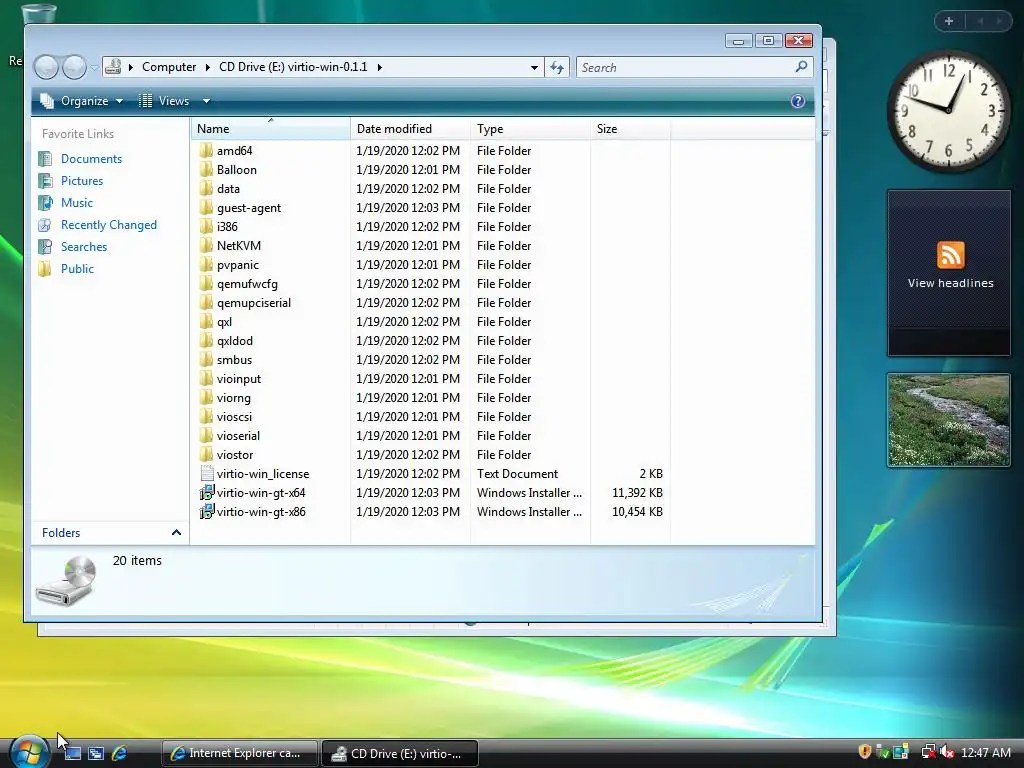Select the NetKVM folder icon
This screenshot has width=1024, height=768.
[x=206, y=246]
